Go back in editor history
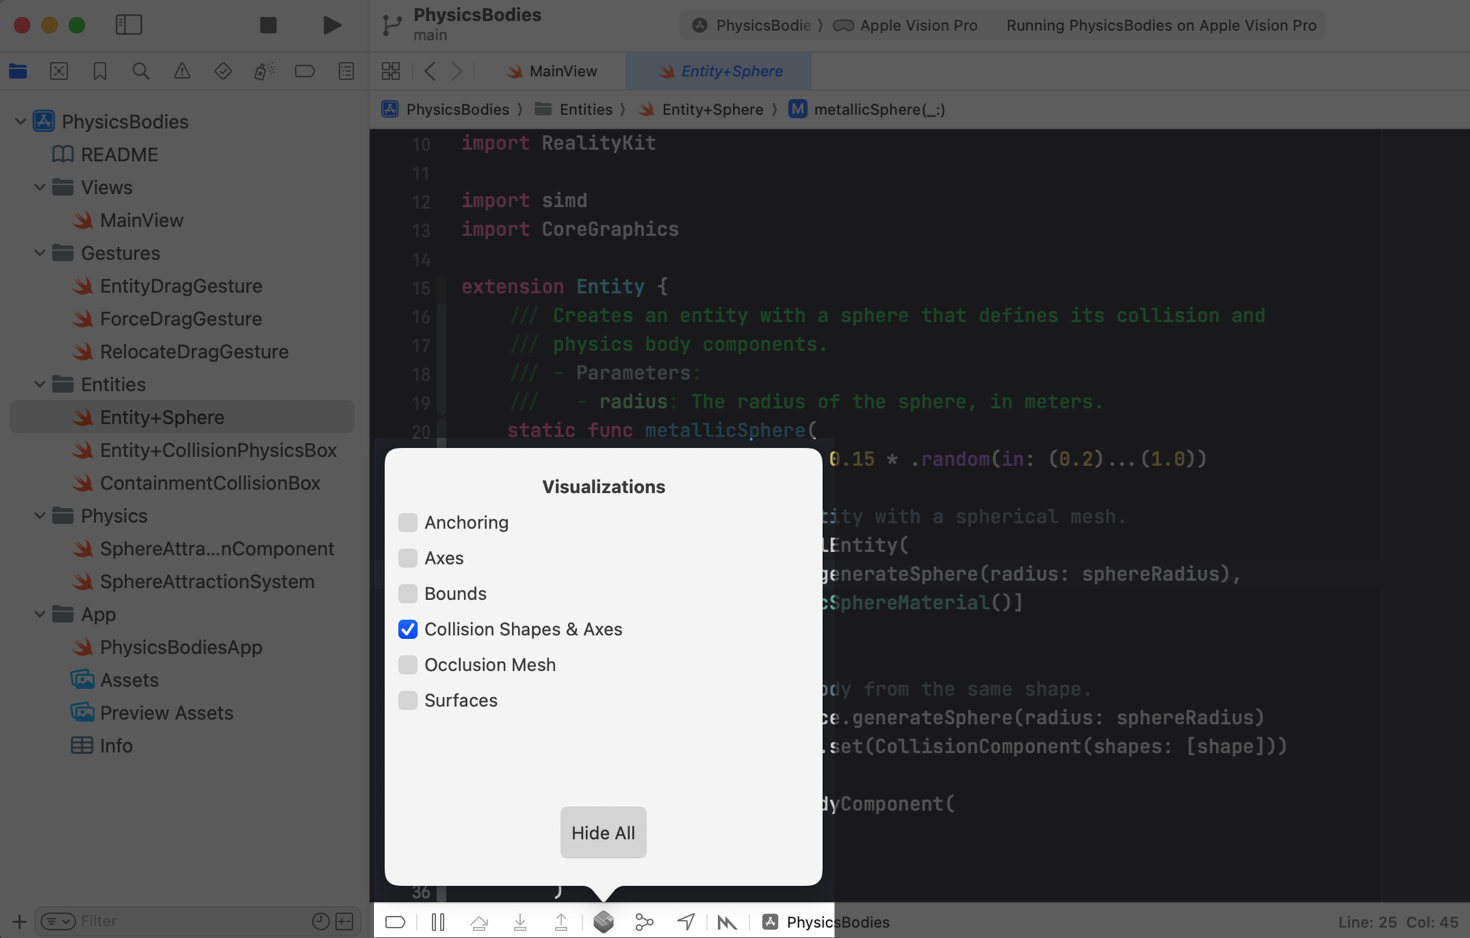 tap(430, 71)
